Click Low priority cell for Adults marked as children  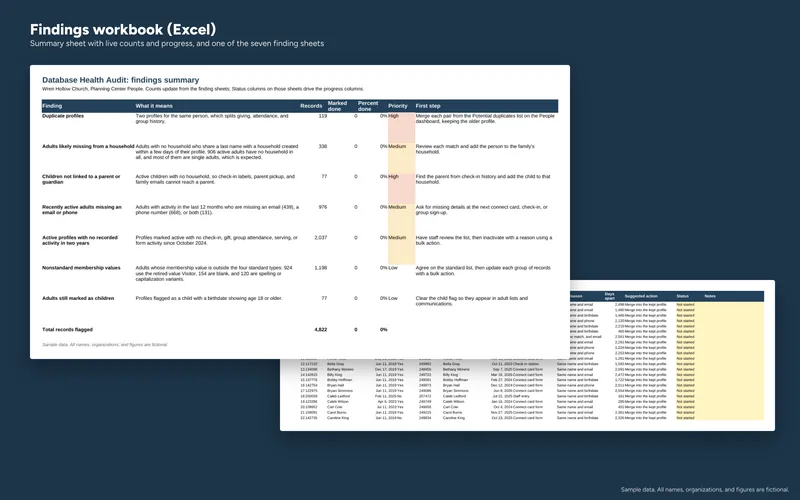[393, 298]
